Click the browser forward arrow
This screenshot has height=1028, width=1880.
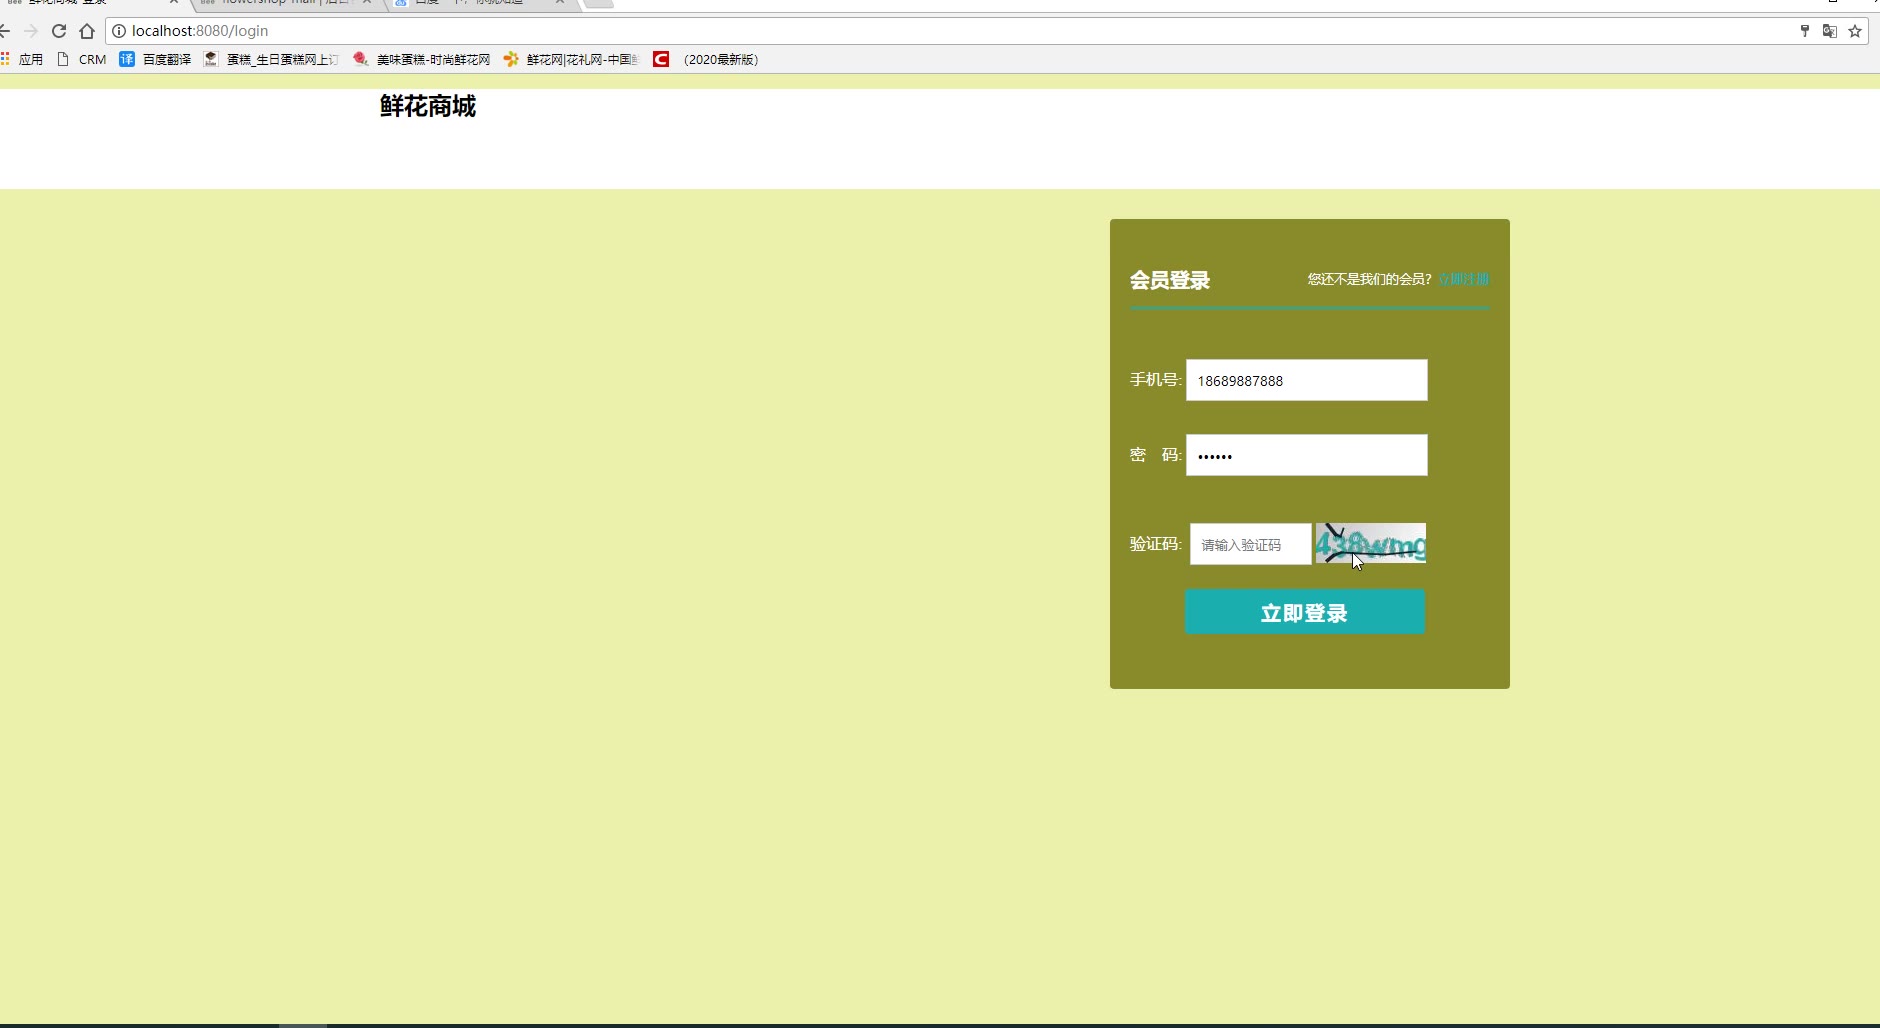(31, 31)
